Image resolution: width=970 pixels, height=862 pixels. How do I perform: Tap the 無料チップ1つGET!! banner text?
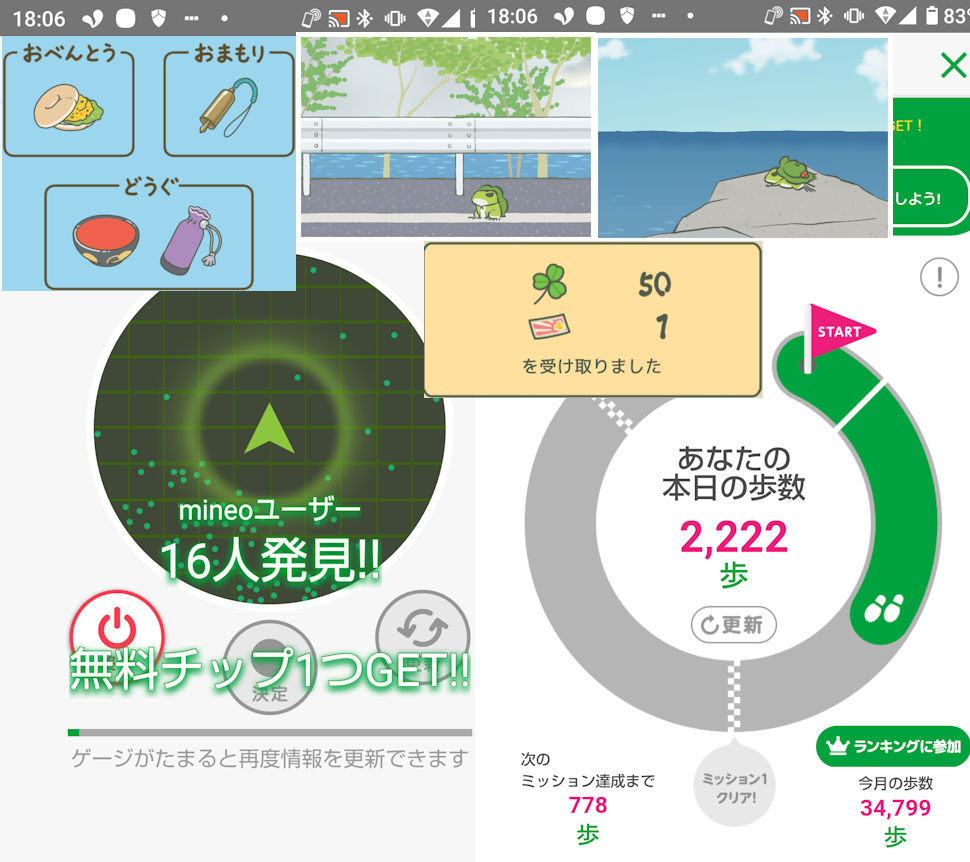270,669
